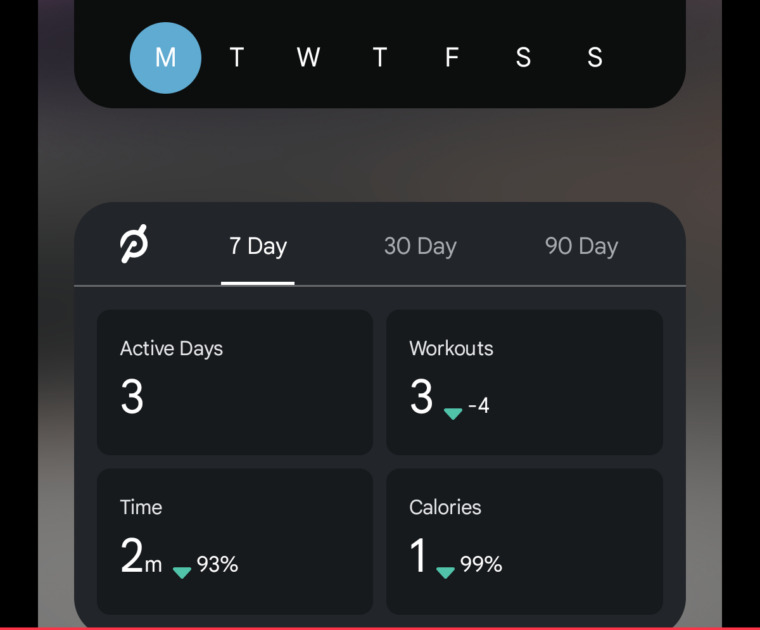Select Wednesday in the week row
This screenshot has width=760, height=630.
click(308, 58)
